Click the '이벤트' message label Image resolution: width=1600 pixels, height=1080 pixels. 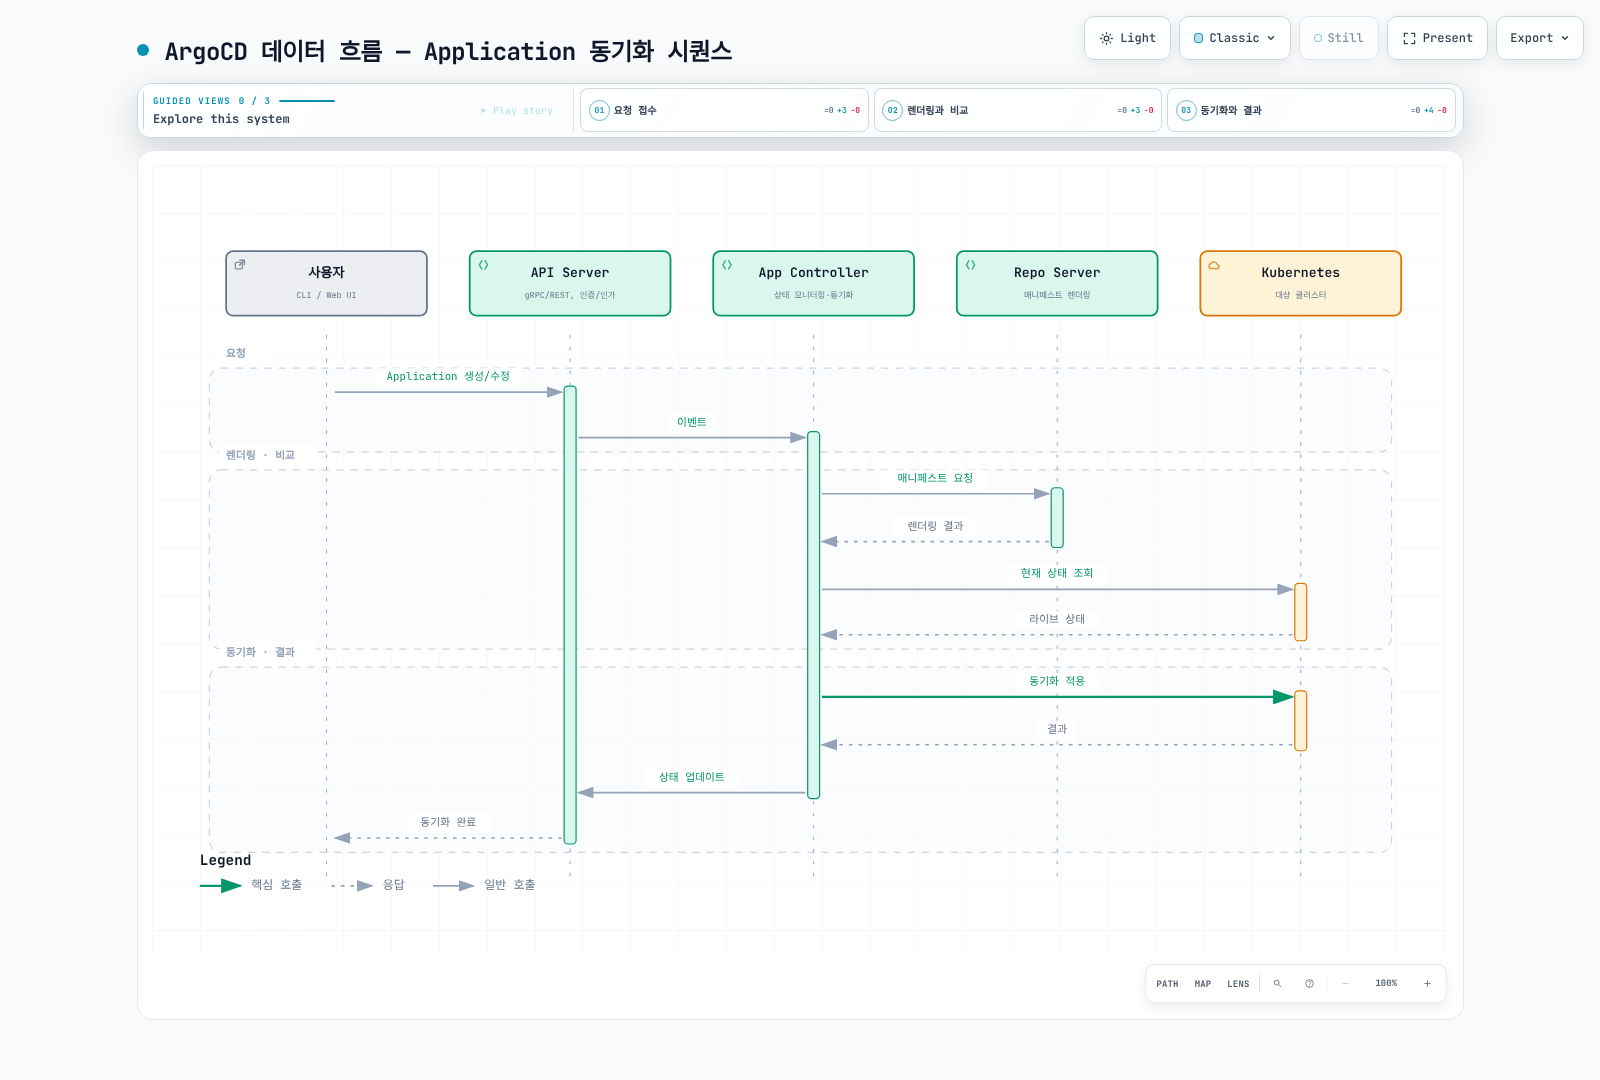click(x=691, y=422)
